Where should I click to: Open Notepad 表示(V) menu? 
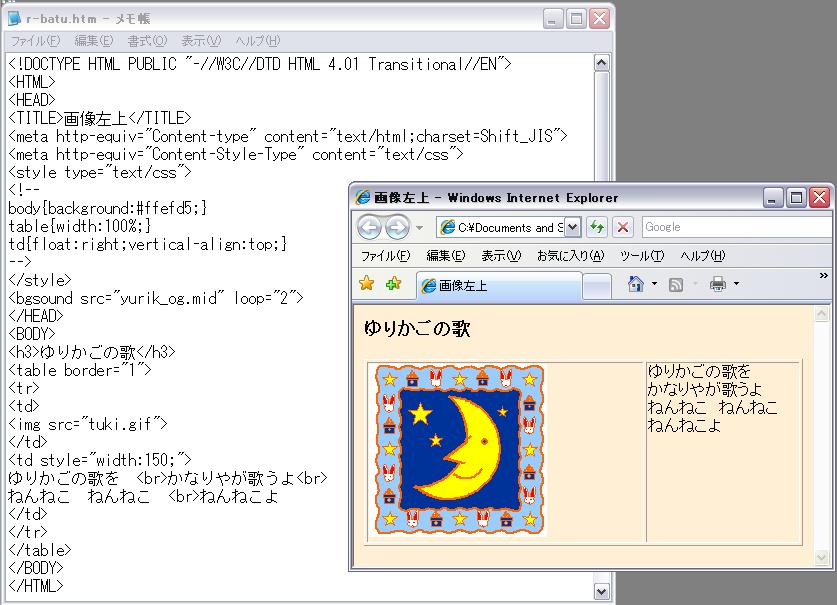tap(201, 41)
